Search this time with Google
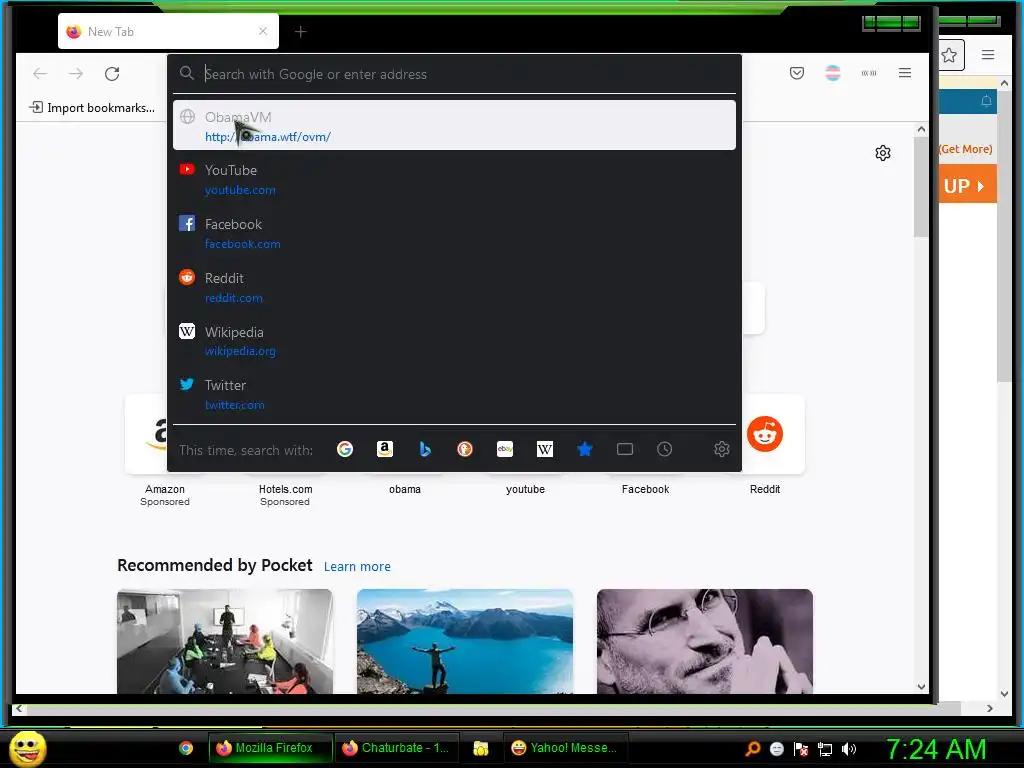This screenshot has width=1024, height=768. (345, 449)
